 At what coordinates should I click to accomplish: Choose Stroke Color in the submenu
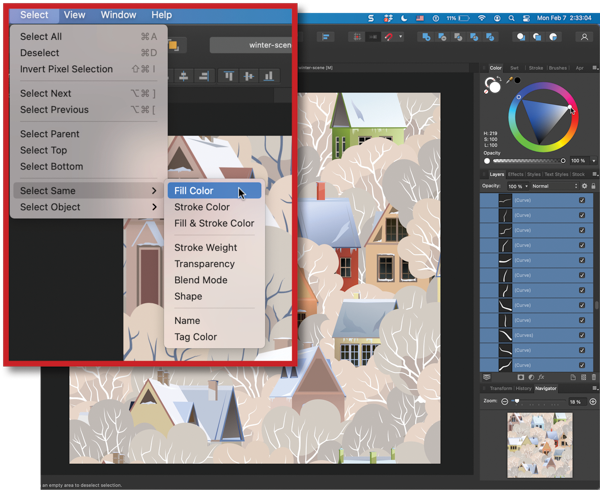point(202,207)
